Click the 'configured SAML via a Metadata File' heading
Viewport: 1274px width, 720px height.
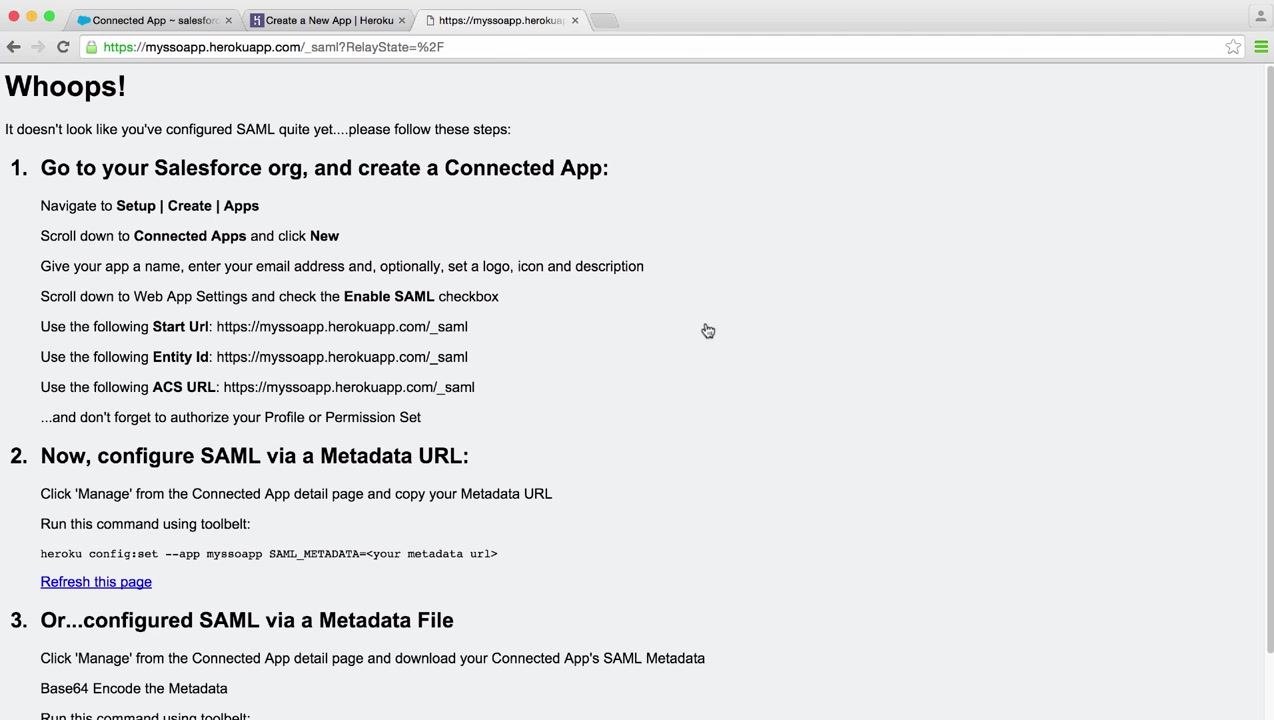[247, 620]
